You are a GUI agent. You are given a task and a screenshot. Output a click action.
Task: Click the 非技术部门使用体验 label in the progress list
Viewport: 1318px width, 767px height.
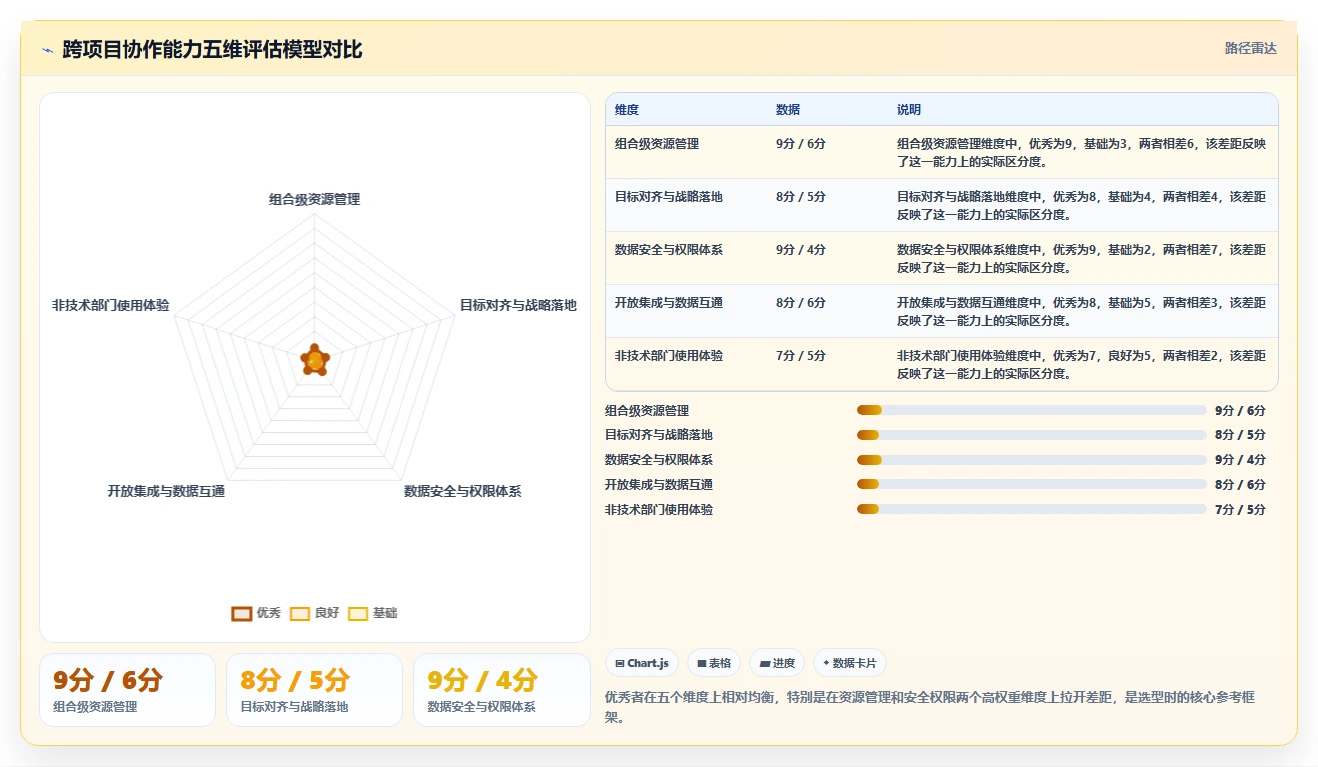tap(659, 509)
